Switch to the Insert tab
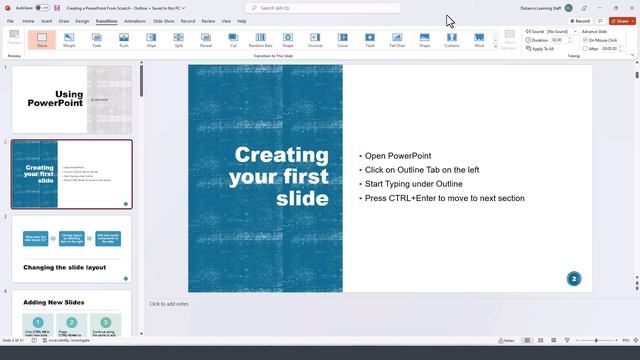The image size is (640, 360). 47,21
